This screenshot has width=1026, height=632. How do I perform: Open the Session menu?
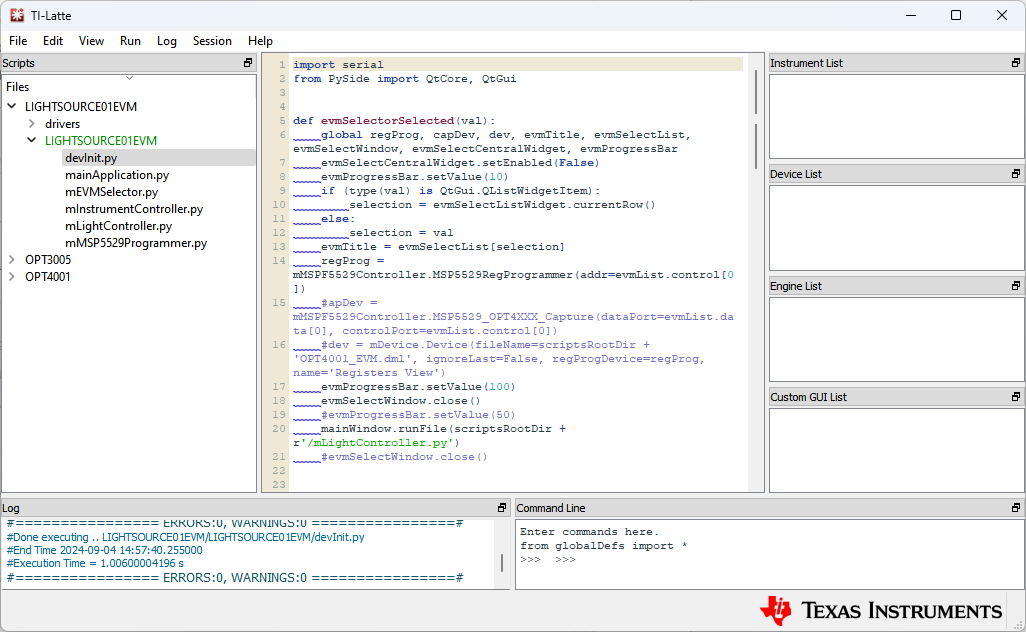point(212,41)
